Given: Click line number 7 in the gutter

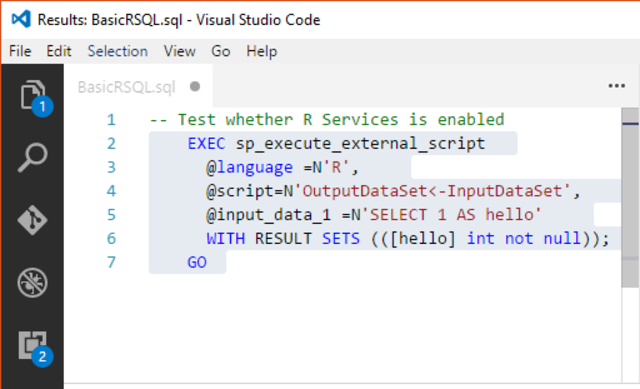Looking at the screenshot, I should click(x=111, y=262).
